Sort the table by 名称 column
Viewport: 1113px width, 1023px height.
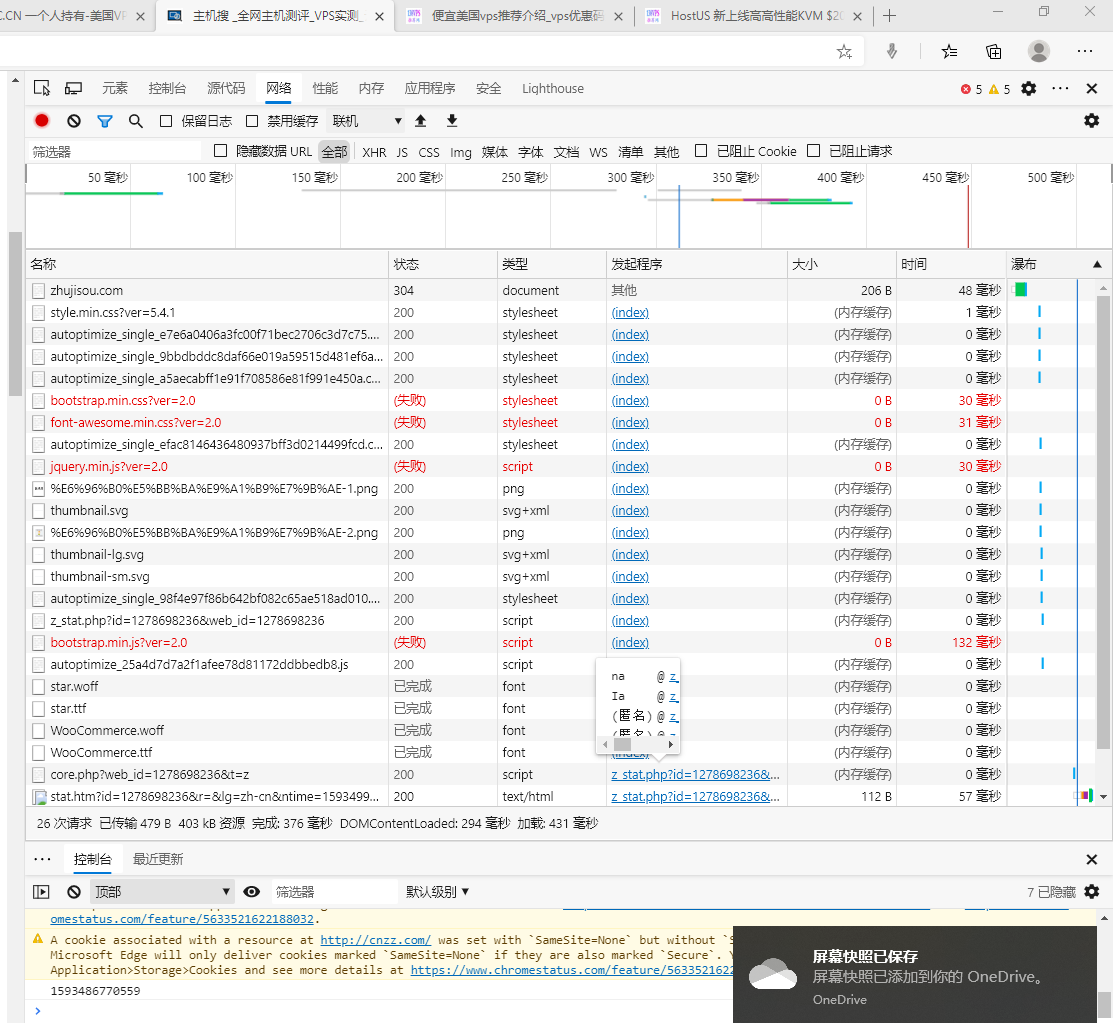click(x=207, y=264)
